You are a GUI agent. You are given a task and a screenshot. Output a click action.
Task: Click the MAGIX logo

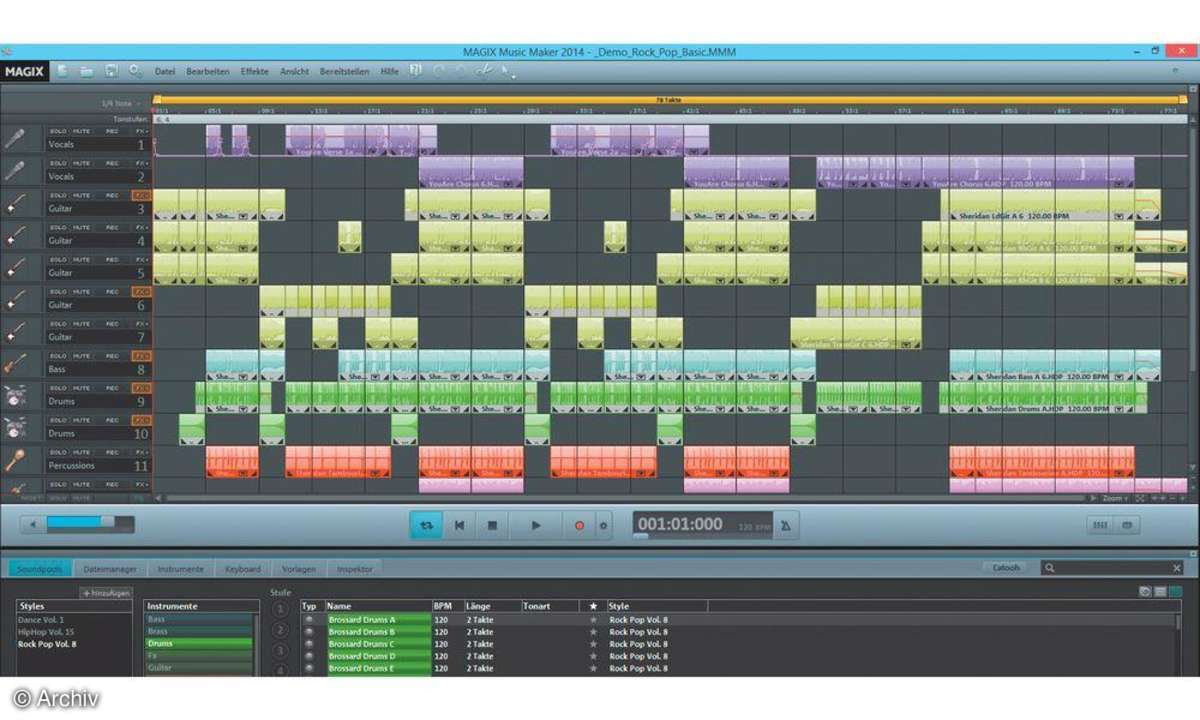pos(23,71)
